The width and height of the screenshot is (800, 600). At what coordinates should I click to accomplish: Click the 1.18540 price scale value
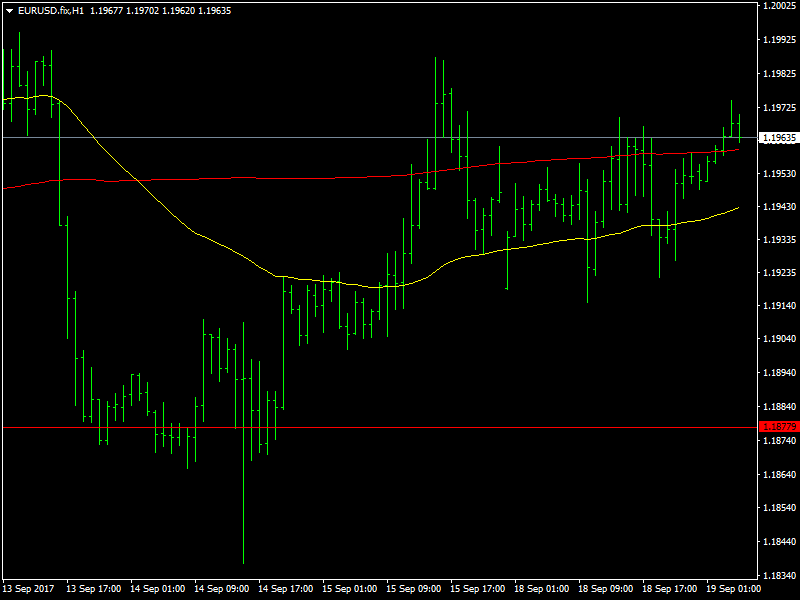tap(779, 508)
